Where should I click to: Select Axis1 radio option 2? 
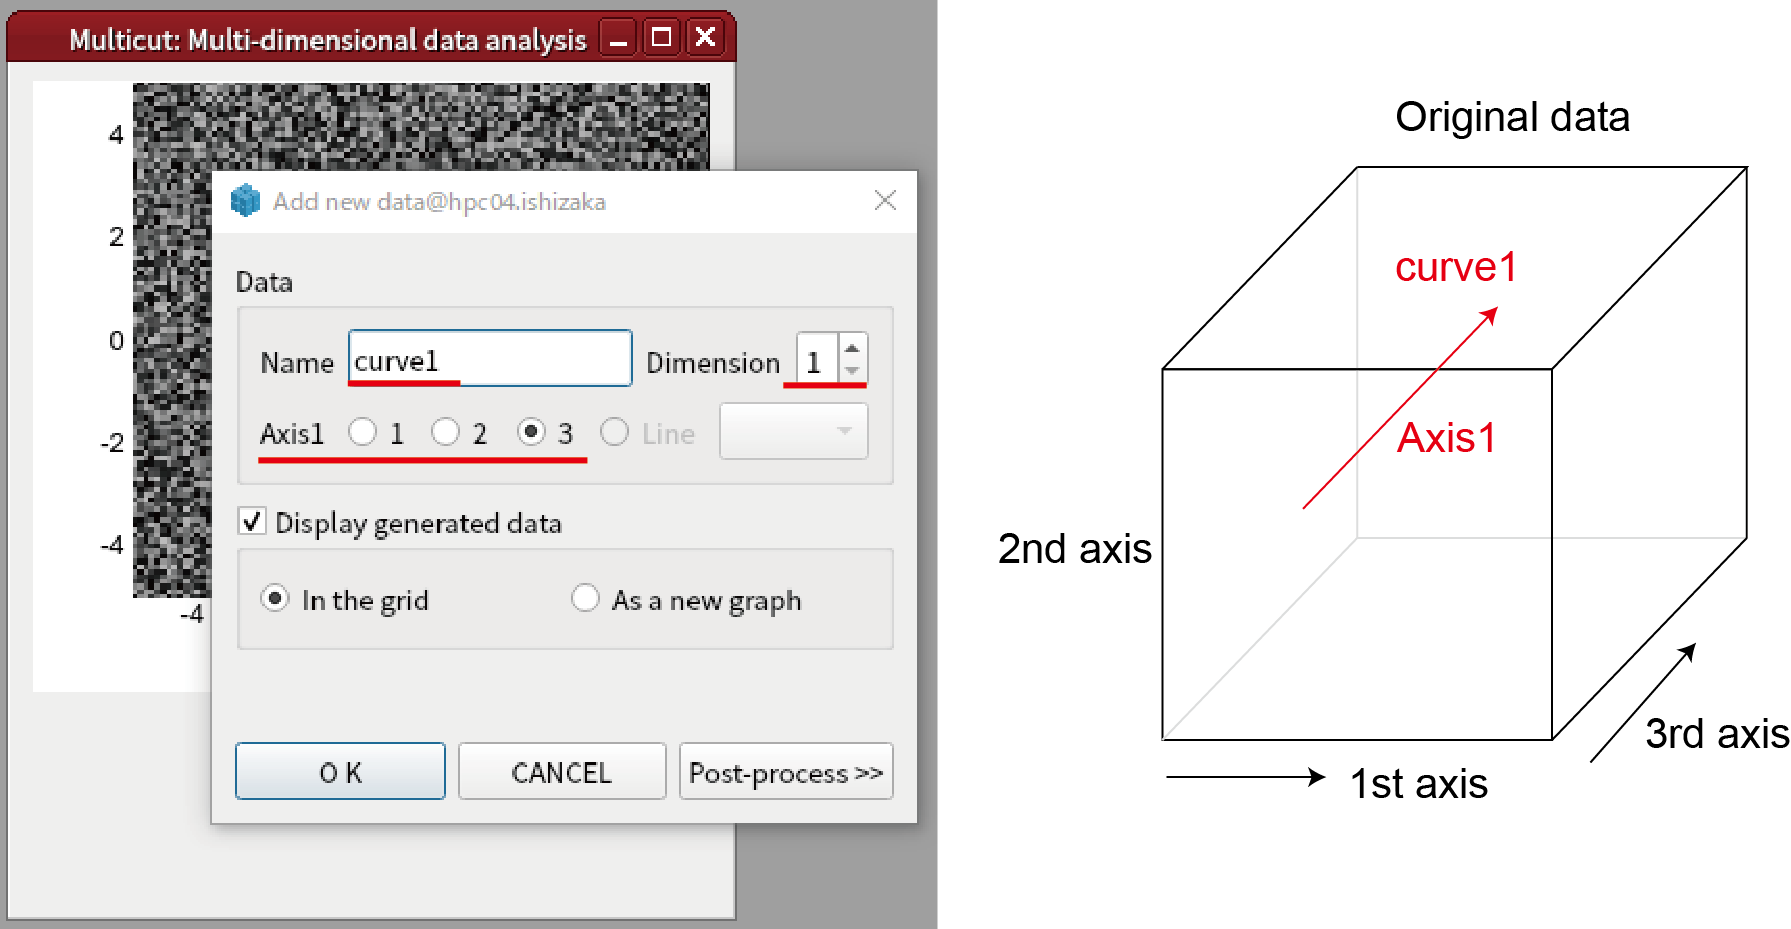pos(445,432)
